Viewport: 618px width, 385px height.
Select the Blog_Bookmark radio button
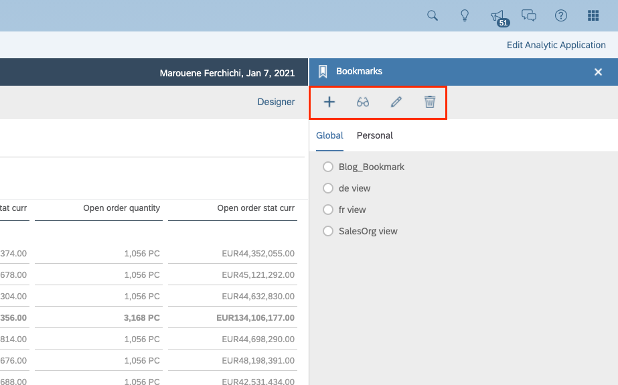click(328, 167)
